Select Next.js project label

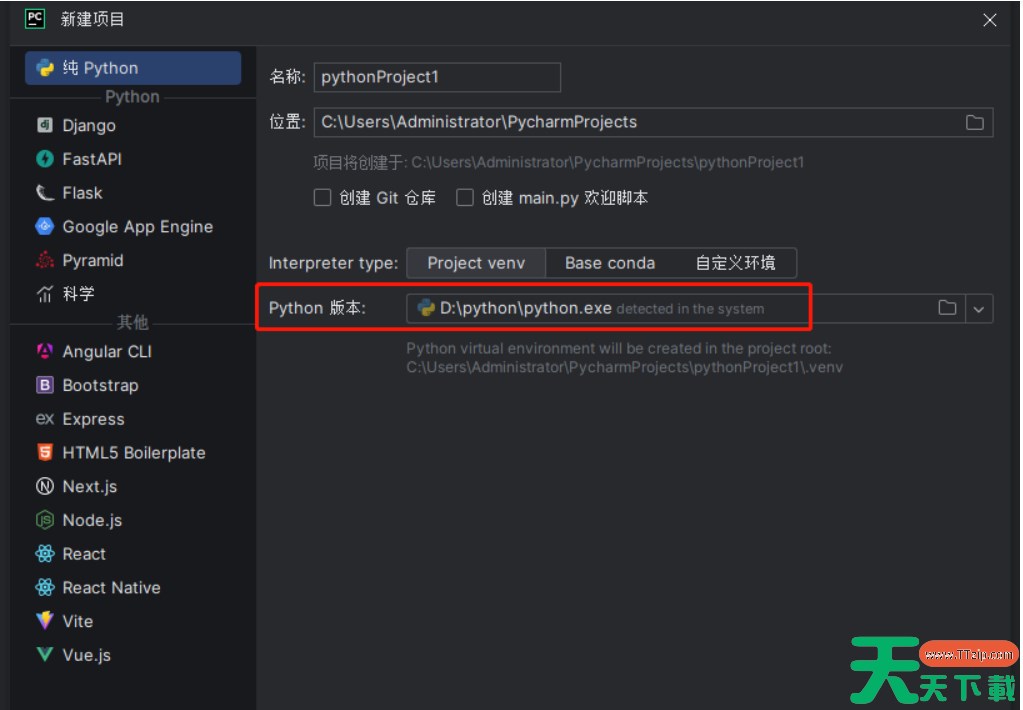pos(90,487)
